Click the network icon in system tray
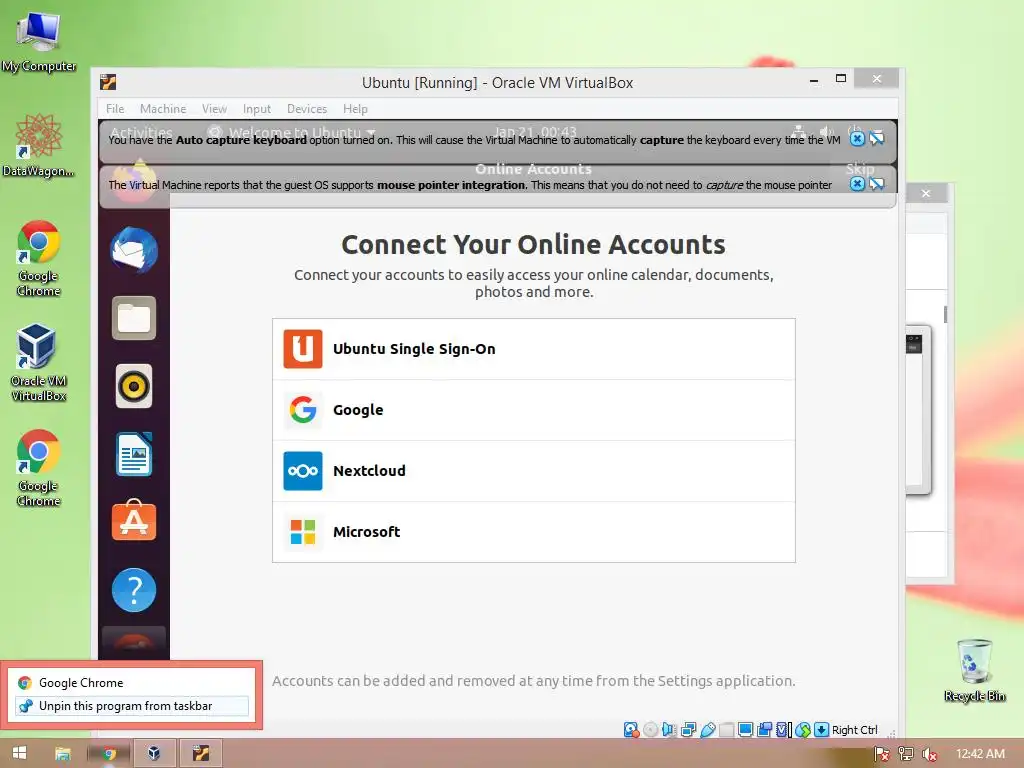Screen dimensions: 1024x768 (x=906, y=754)
